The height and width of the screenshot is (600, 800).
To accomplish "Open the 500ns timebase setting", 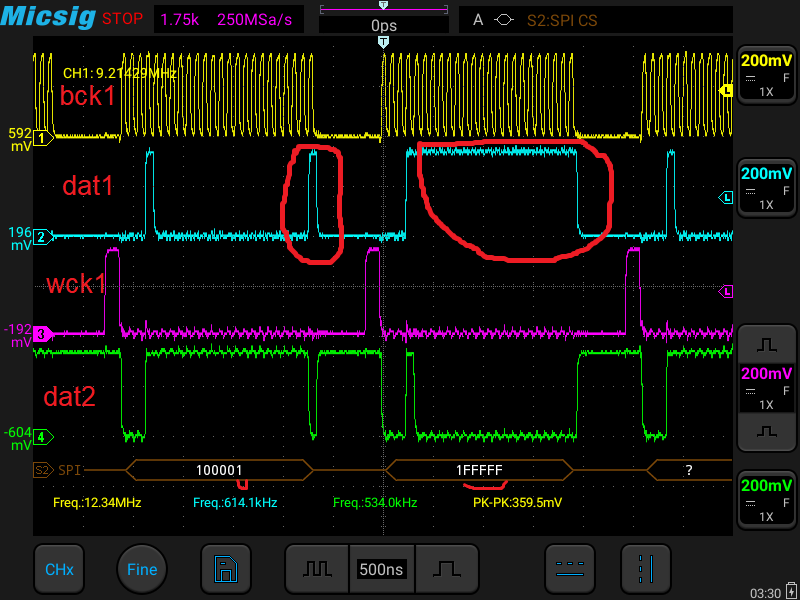I will pyautogui.click(x=381, y=569).
